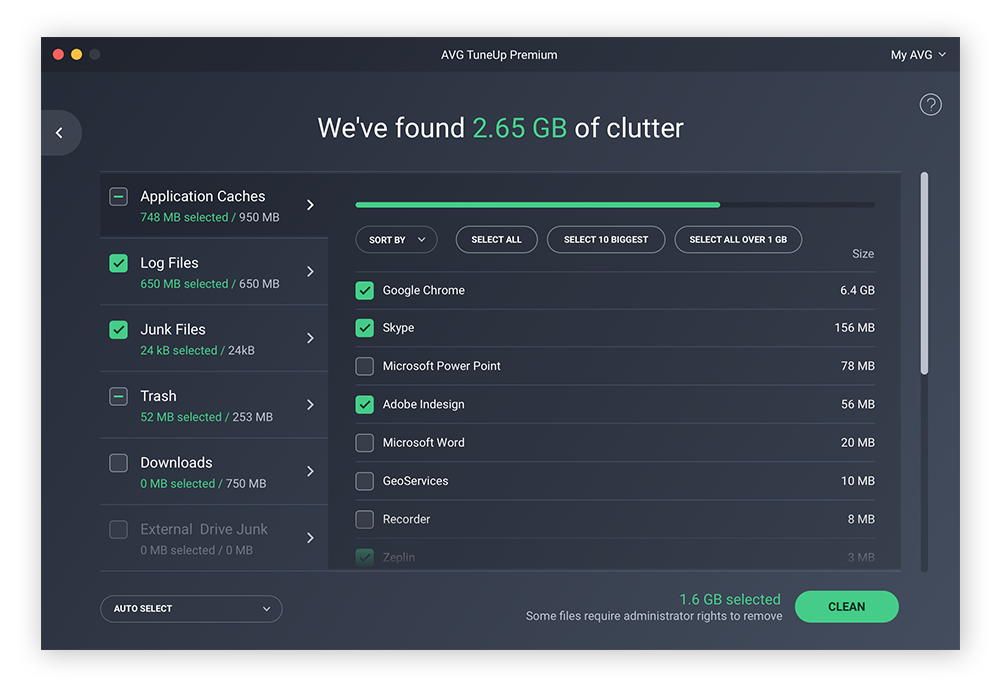Deselect the Log Files category
Screen dimensions: 1000x687
tap(118, 262)
